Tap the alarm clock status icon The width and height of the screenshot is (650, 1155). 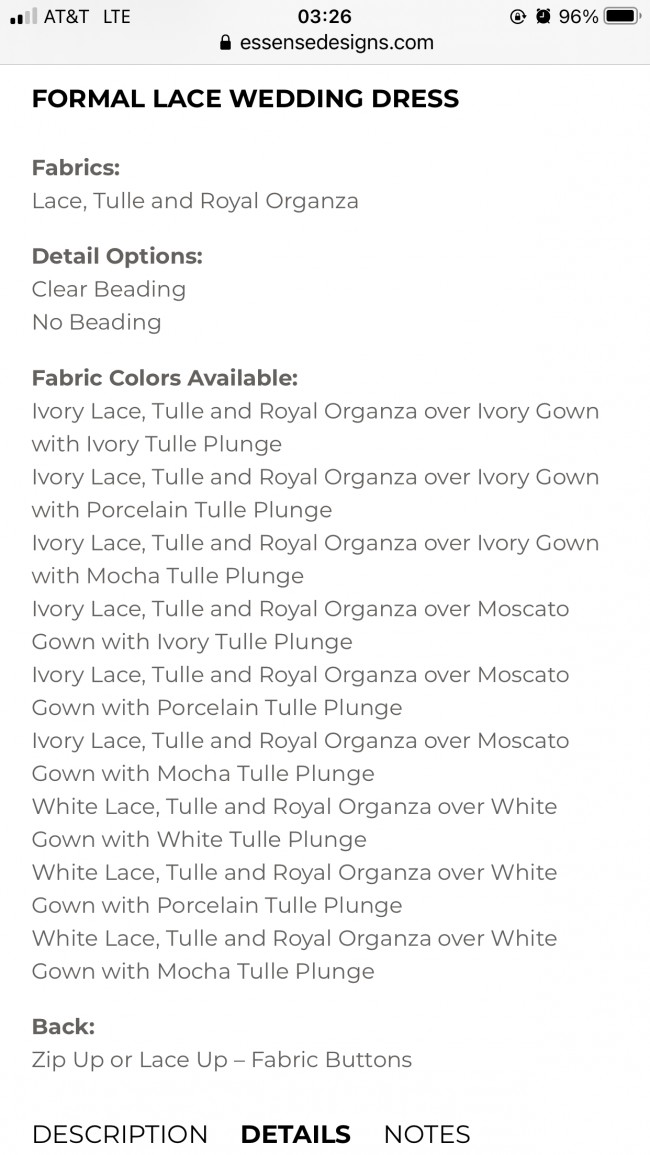click(543, 17)
